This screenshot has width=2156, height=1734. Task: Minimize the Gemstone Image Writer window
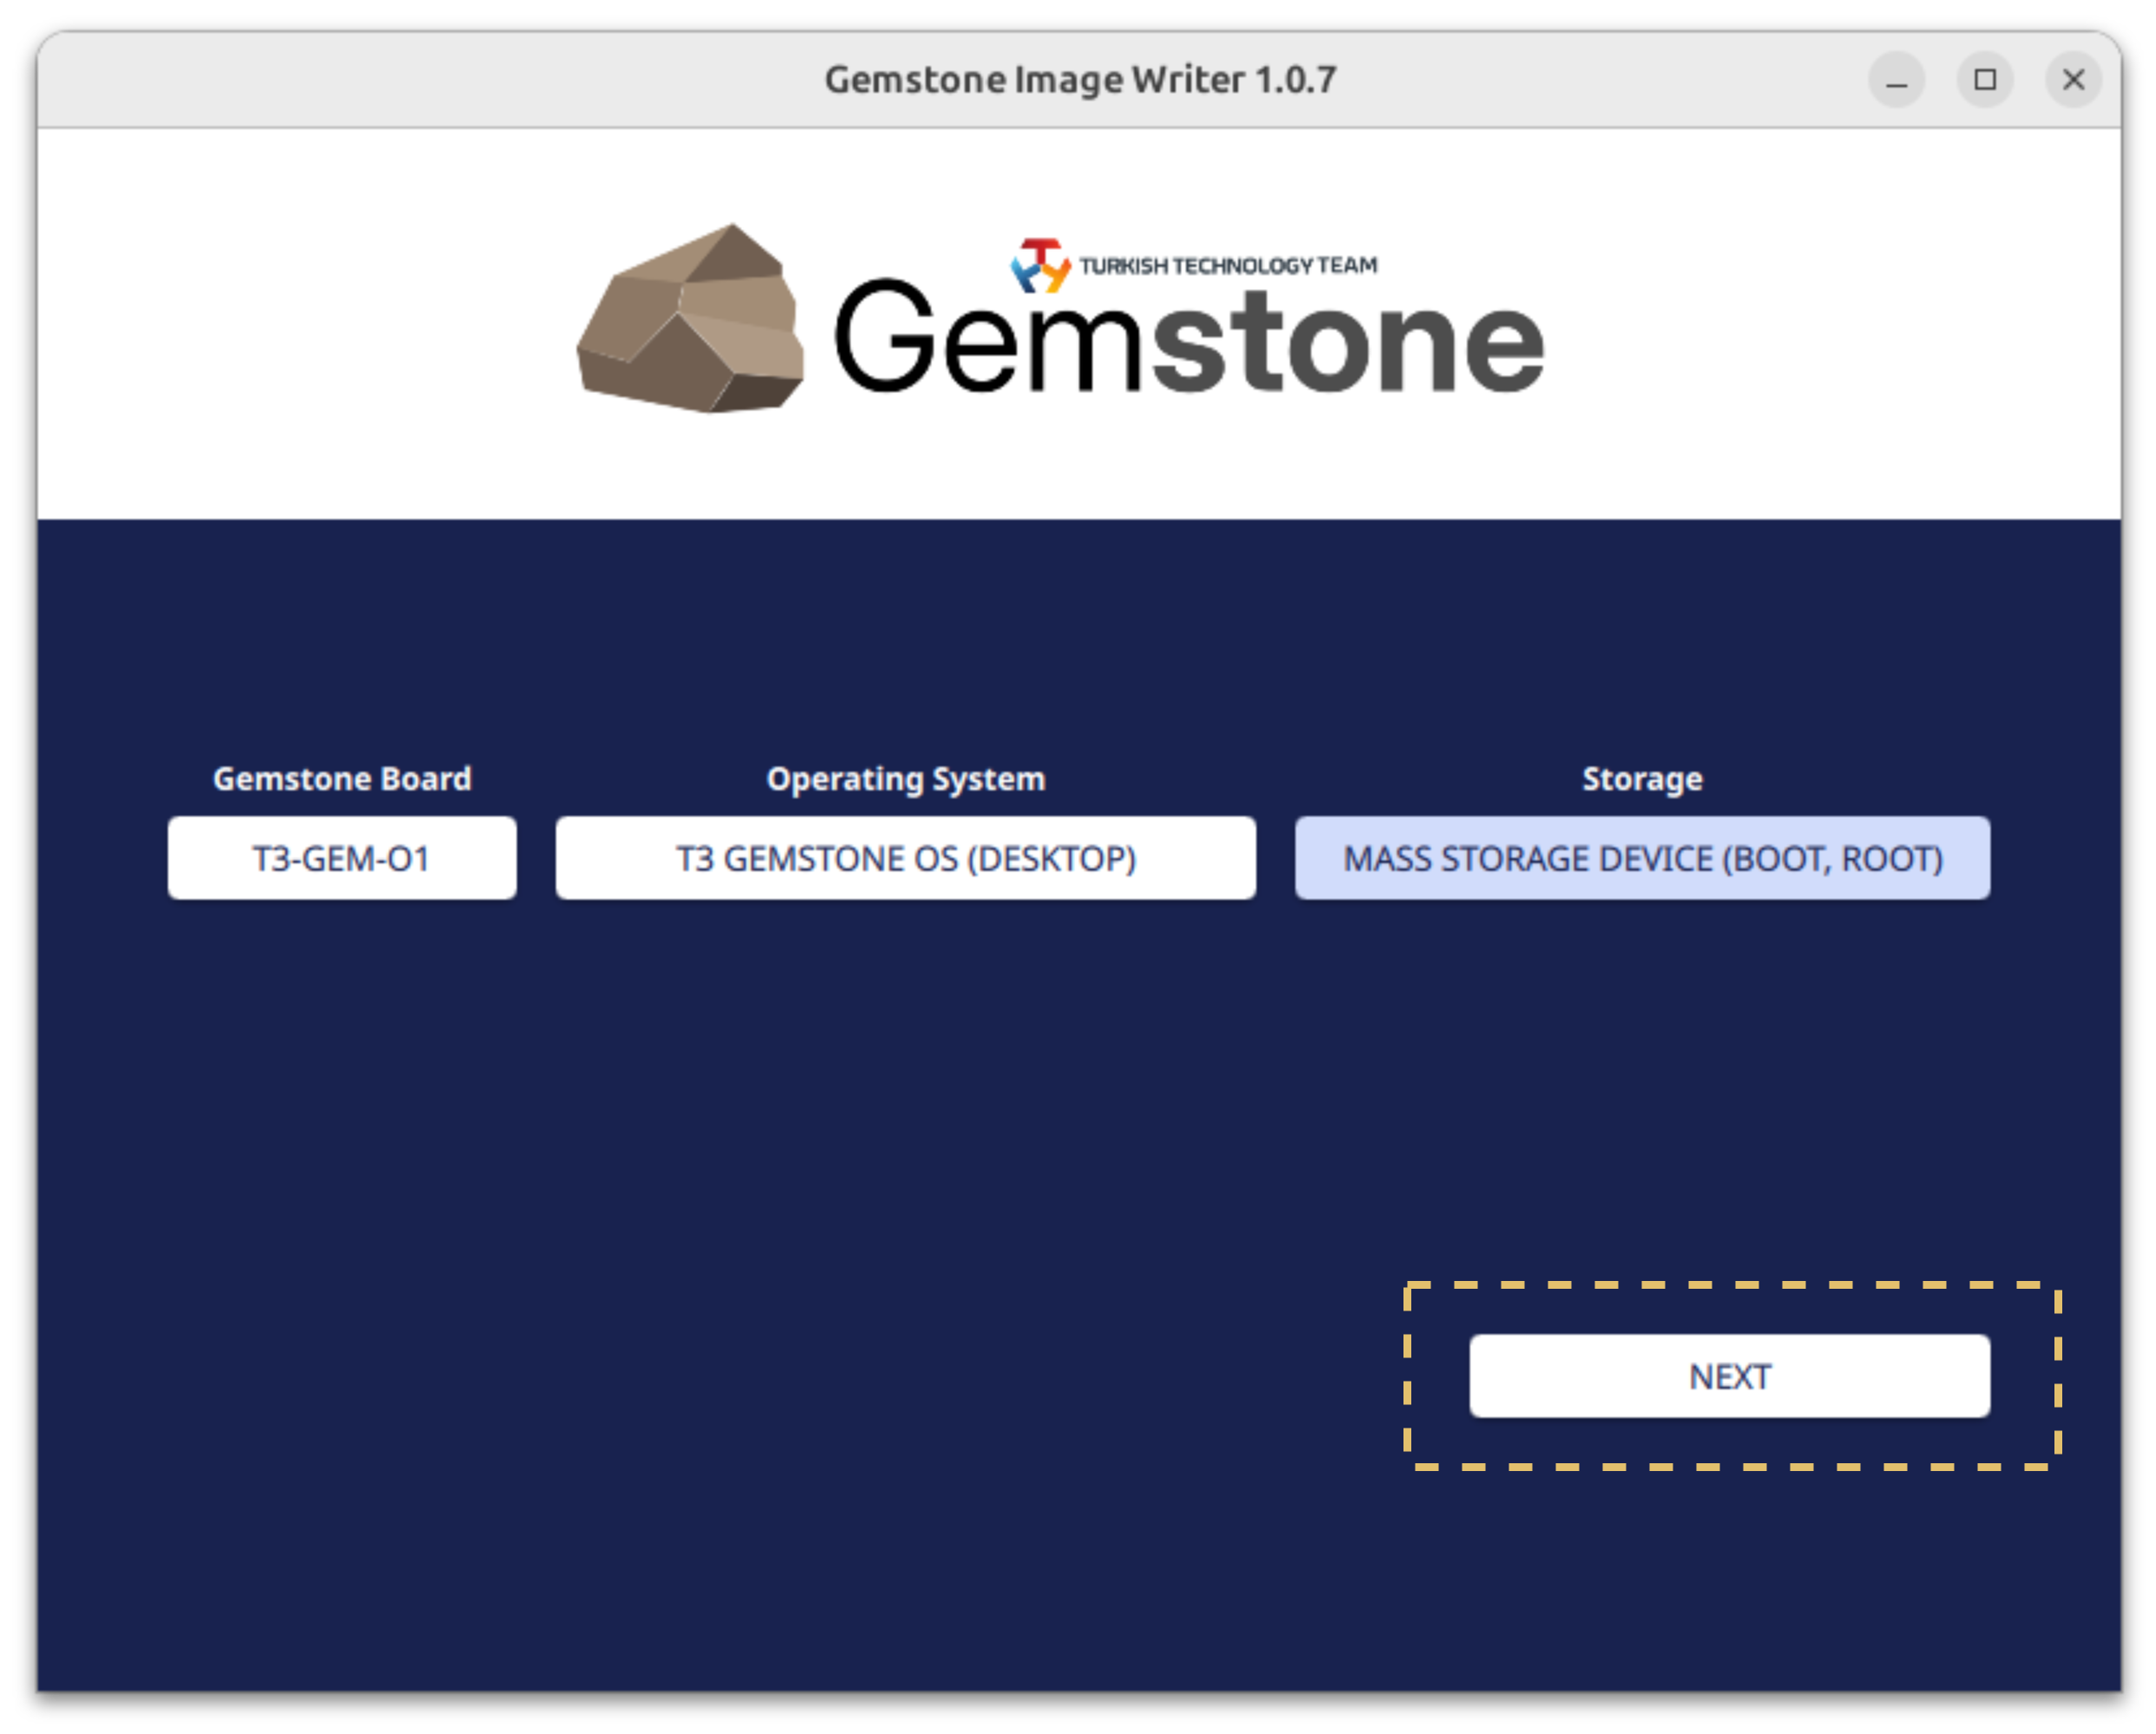coord(1896,80)
